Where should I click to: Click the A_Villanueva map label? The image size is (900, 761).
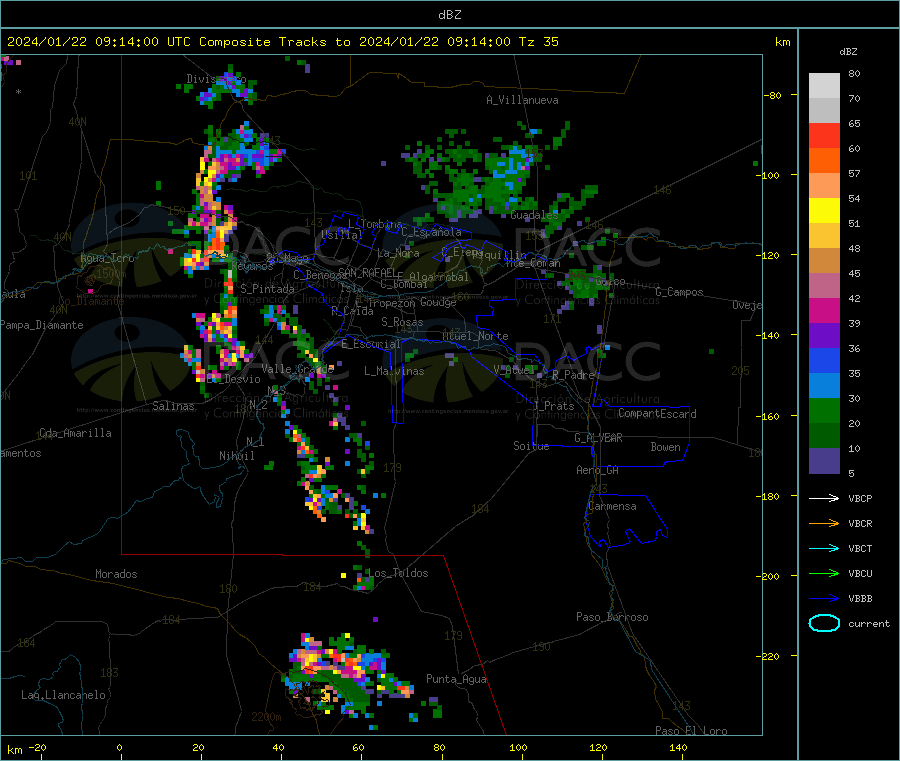522,100
